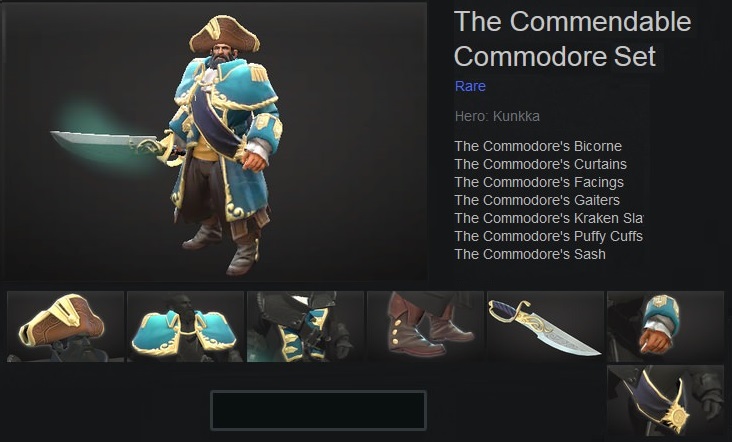Click the empty dark box at bottom
Viewport: 732px width, 442px height.
pos(318,410)
